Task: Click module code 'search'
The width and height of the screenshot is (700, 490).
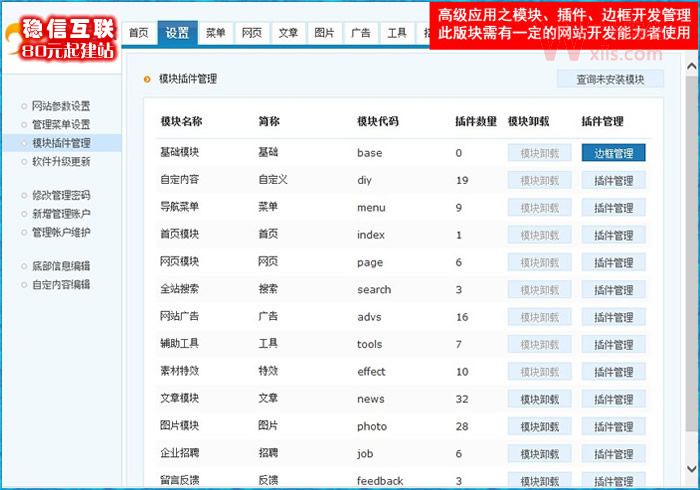Action: pos(374,290)
